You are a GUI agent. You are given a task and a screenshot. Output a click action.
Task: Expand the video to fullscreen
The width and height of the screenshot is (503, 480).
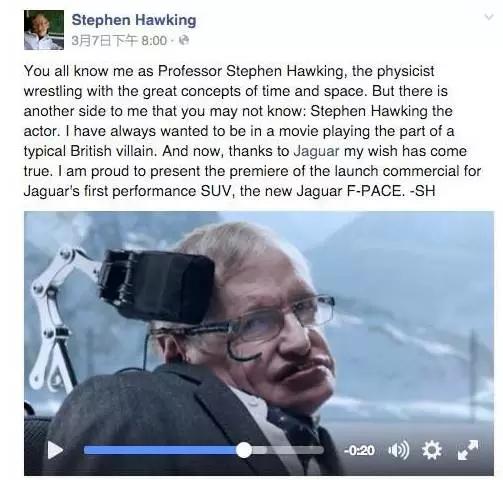tap(468, 450)
